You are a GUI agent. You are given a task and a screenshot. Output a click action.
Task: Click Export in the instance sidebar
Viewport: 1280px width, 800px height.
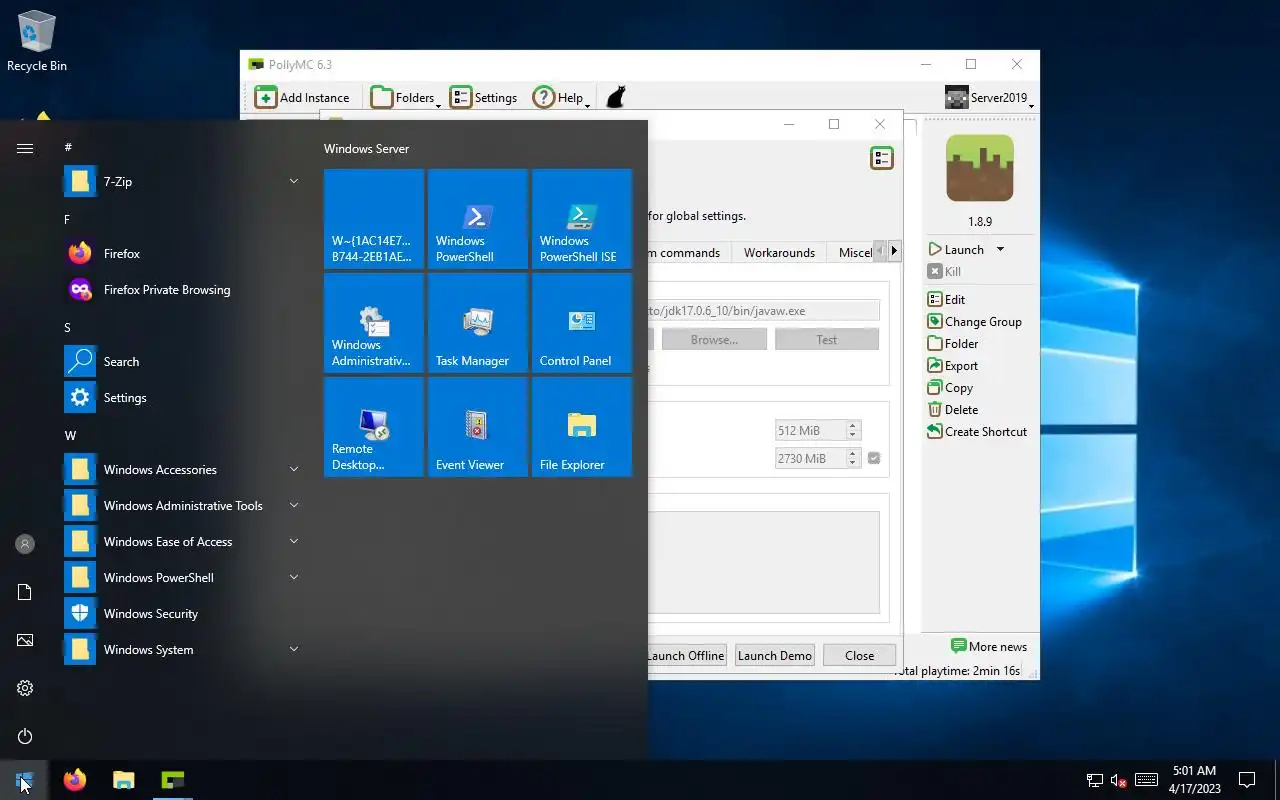tap(952, 365)
